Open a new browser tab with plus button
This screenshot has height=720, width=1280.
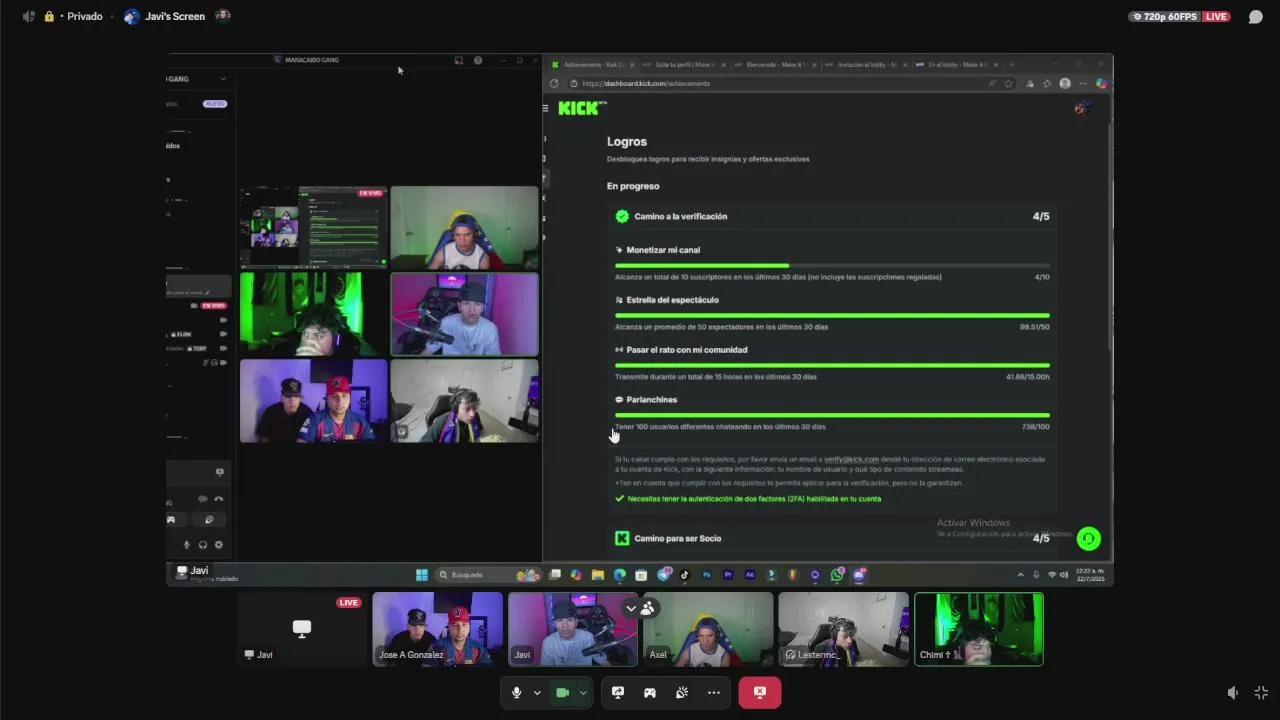pyautogui.click(x=1012, y=65)
